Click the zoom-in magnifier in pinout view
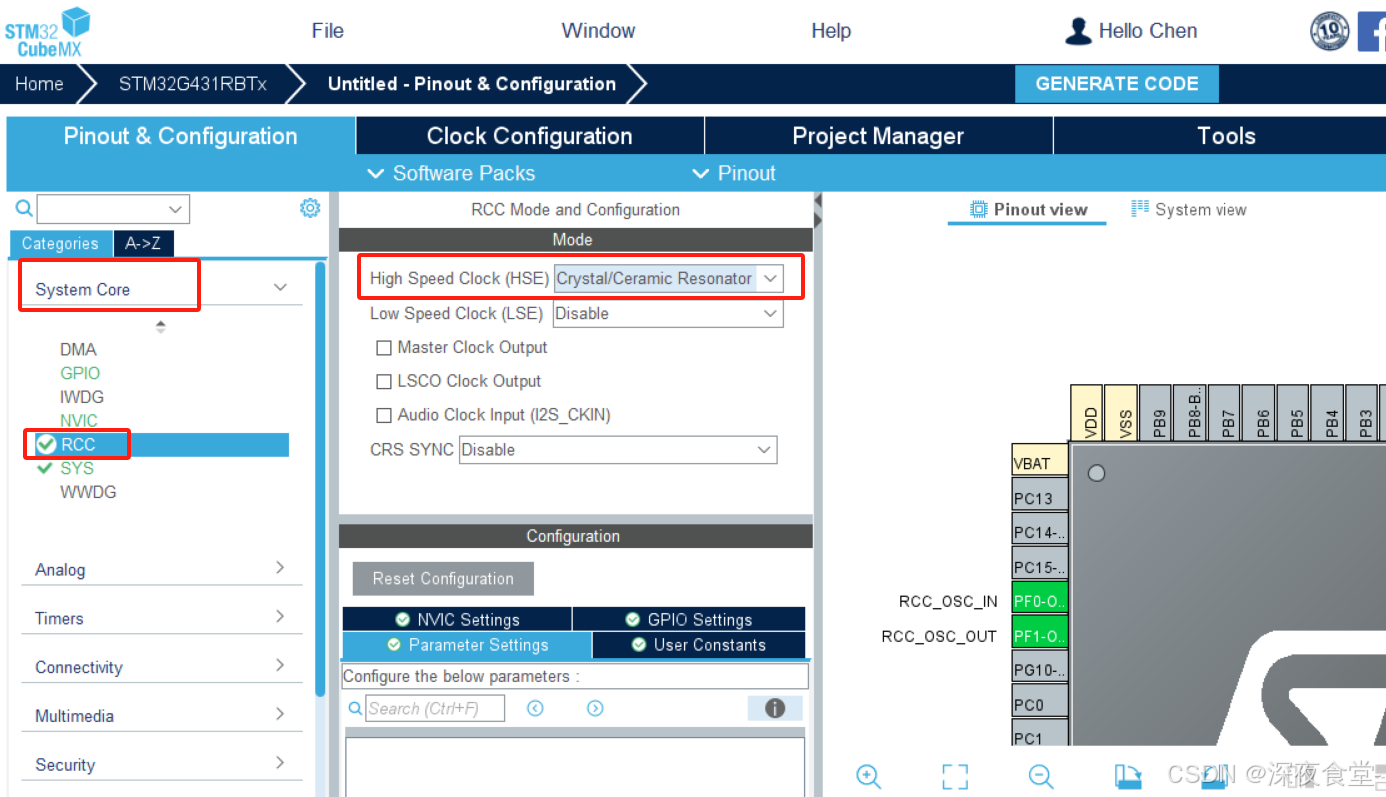The width and height of the screenshot is (1386, 797). point(868,776)
